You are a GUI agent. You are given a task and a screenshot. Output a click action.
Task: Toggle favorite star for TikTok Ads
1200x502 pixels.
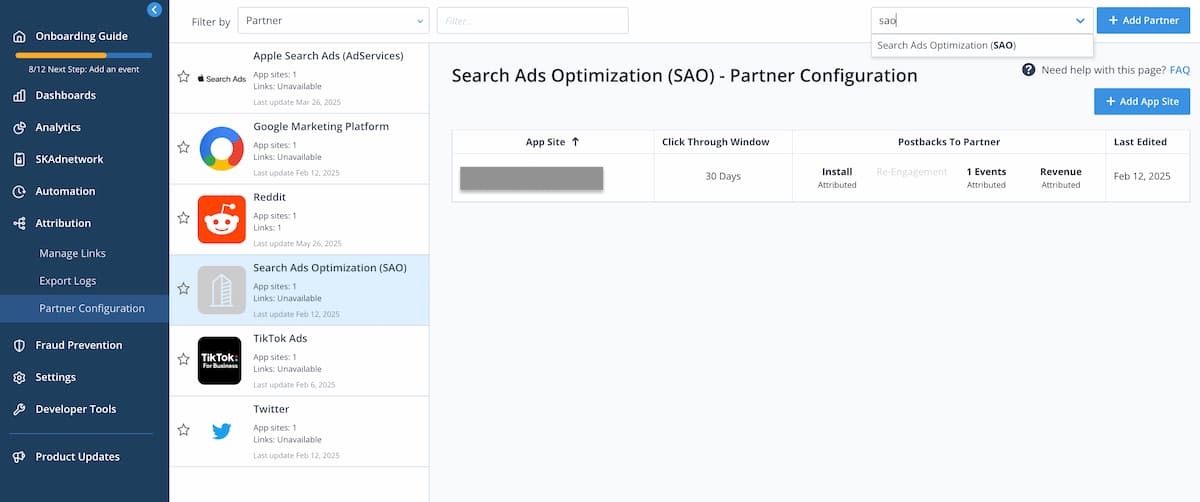point(183,359)
